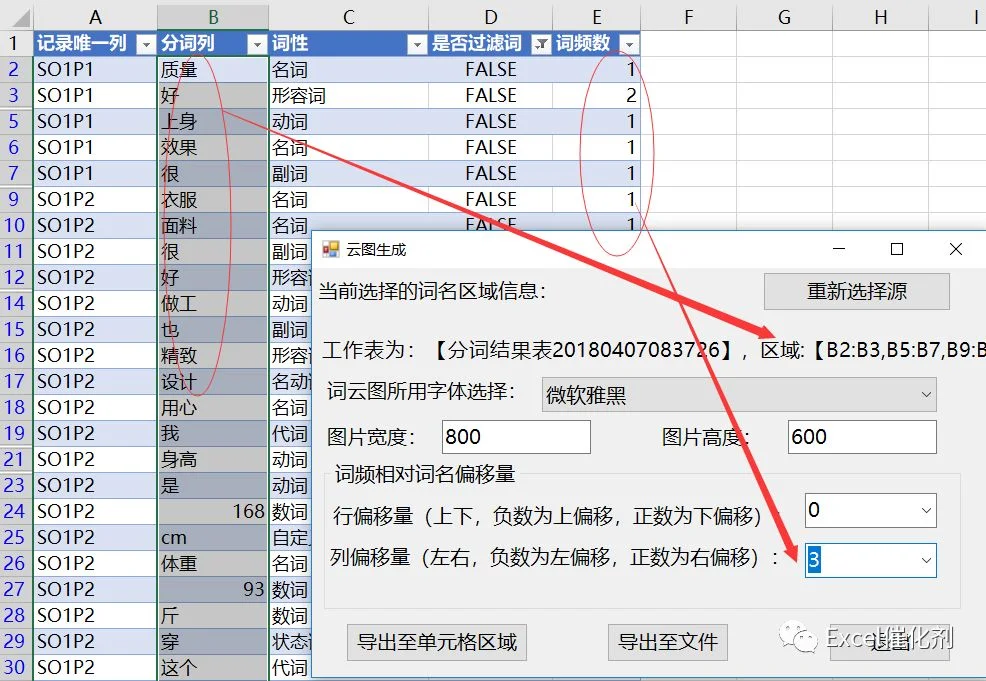Click the 导出至文件 button
This screenshot has height=681, width=986.
coord(668,642)
